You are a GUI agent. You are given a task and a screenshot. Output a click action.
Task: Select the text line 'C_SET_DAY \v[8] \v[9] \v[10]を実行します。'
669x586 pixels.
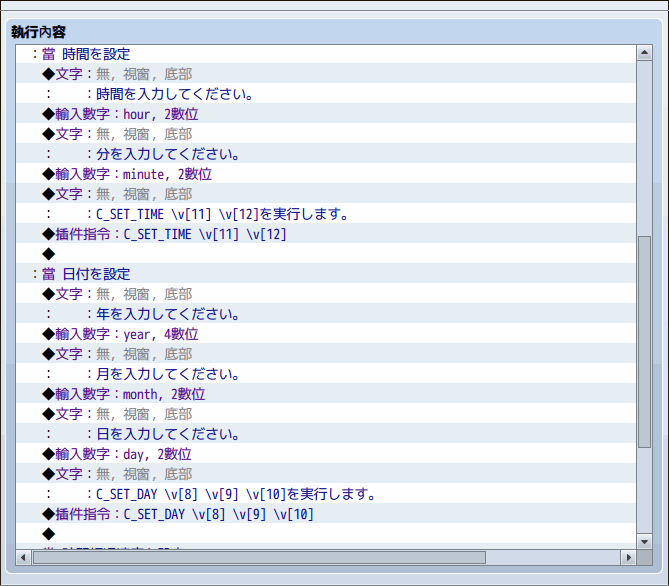[326, 494]
